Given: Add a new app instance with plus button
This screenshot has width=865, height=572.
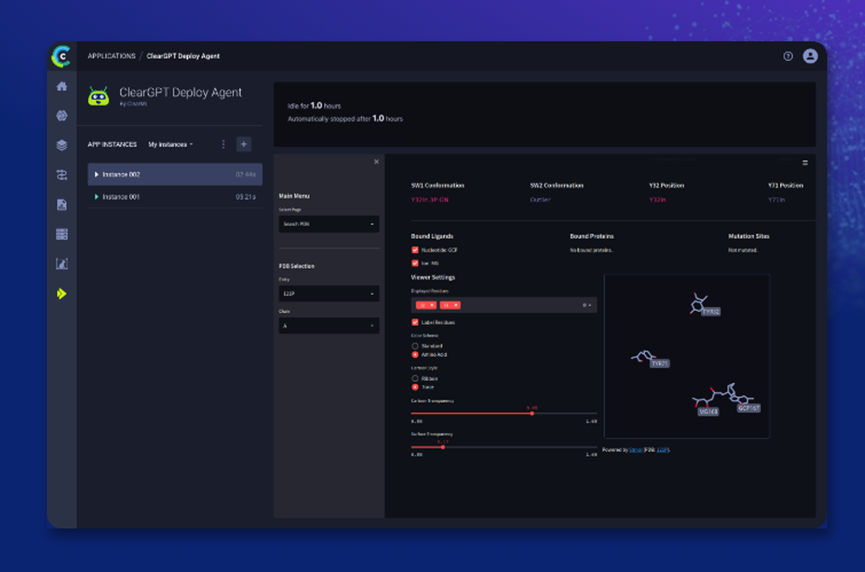Looking at the screenshot, I should 243,144.
